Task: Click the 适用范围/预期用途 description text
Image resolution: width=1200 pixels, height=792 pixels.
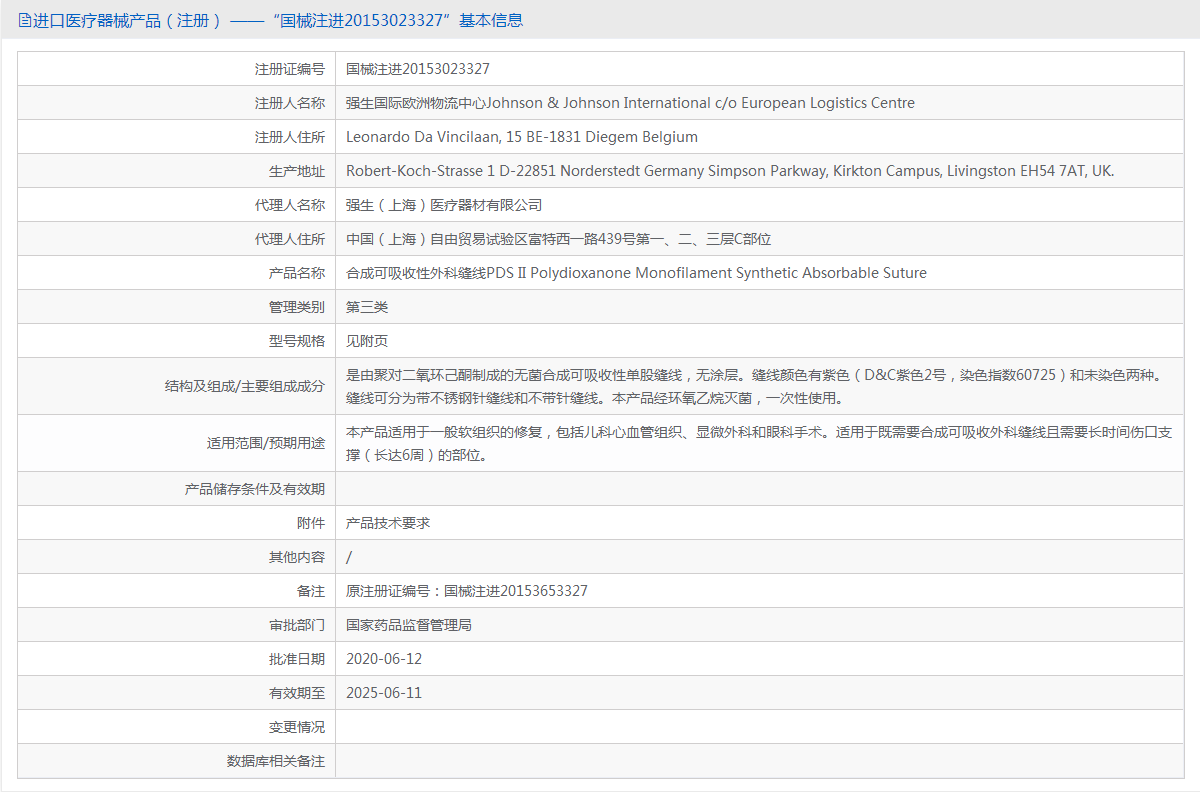Action: tap(758, 444)
